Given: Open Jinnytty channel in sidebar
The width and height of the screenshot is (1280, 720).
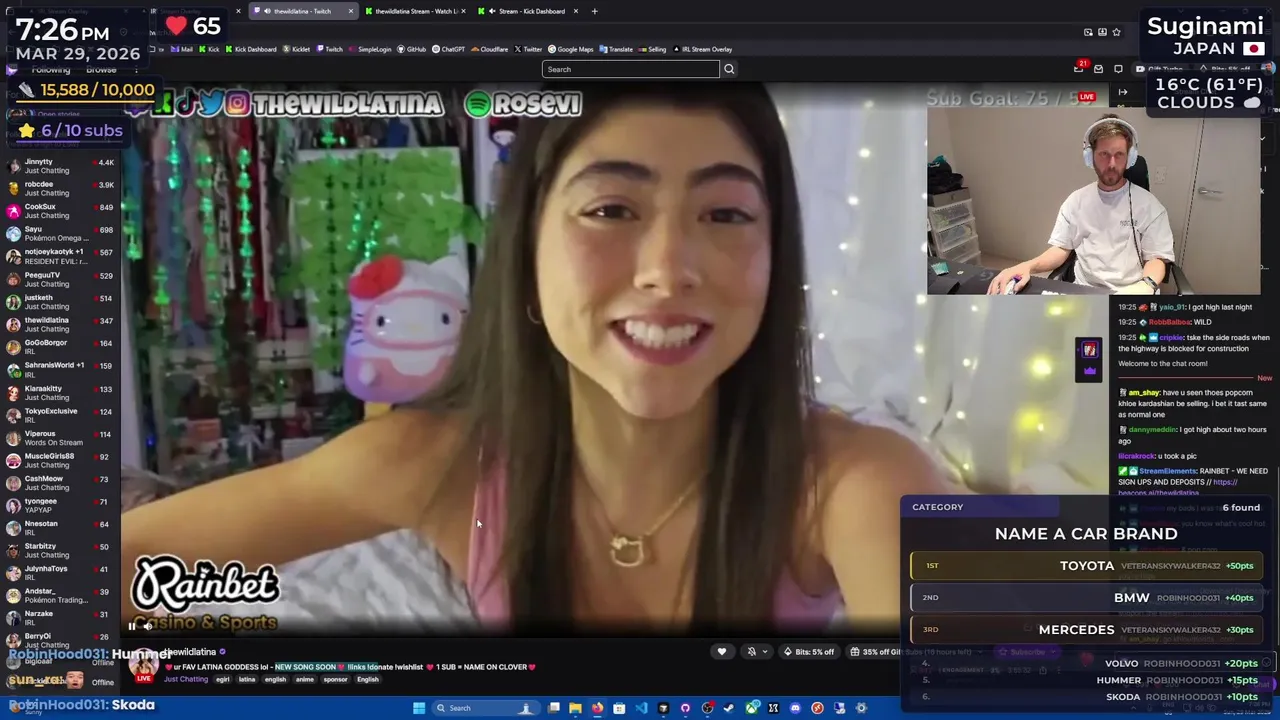Looking at the screenshot, I should pyautogui.click(x=60, y=166).
